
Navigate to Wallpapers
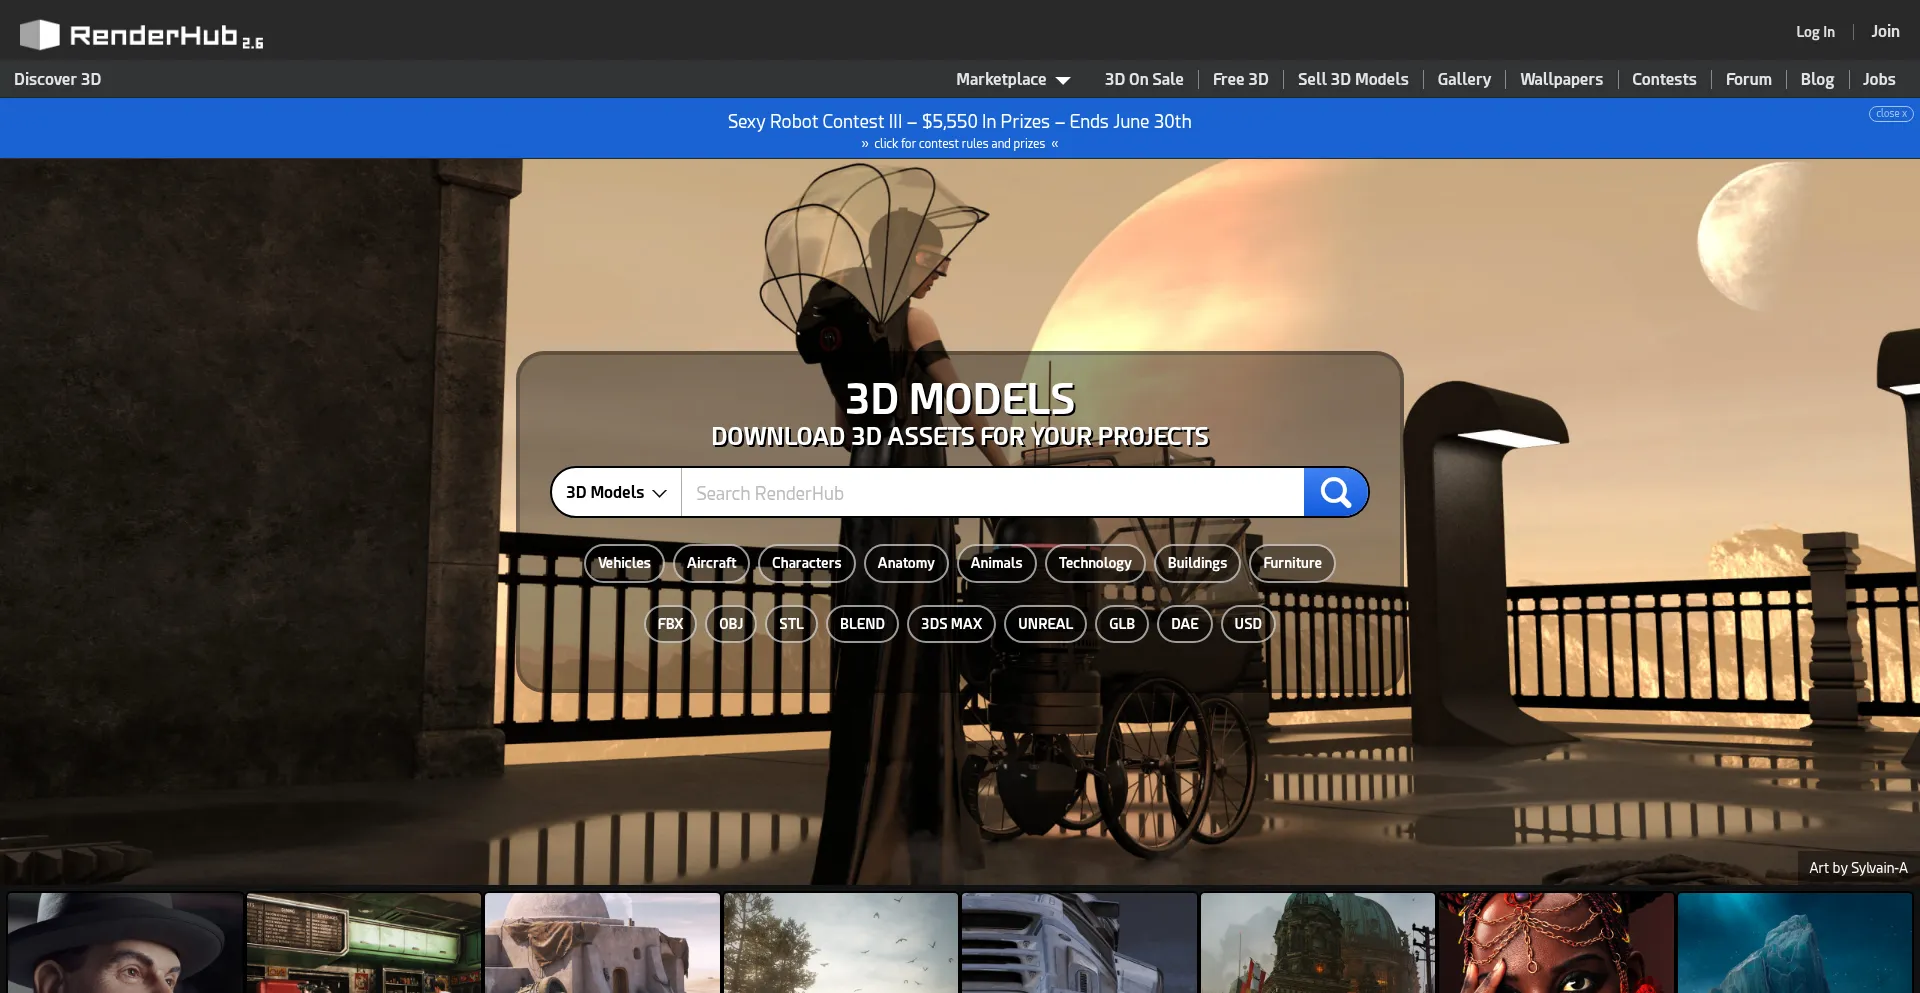click(1561, 79)
